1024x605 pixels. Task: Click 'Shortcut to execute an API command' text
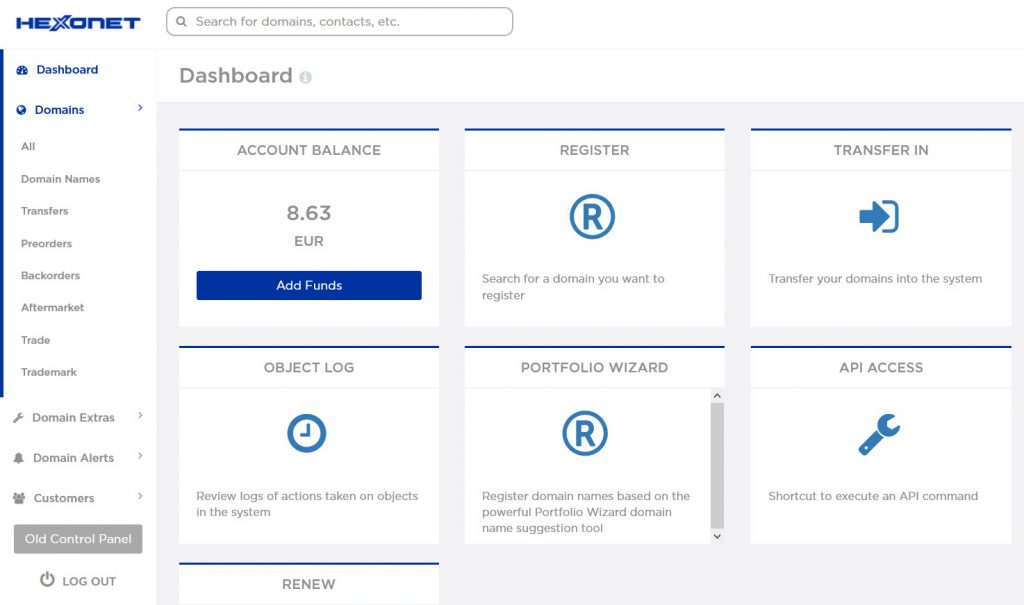coord(873,496)
